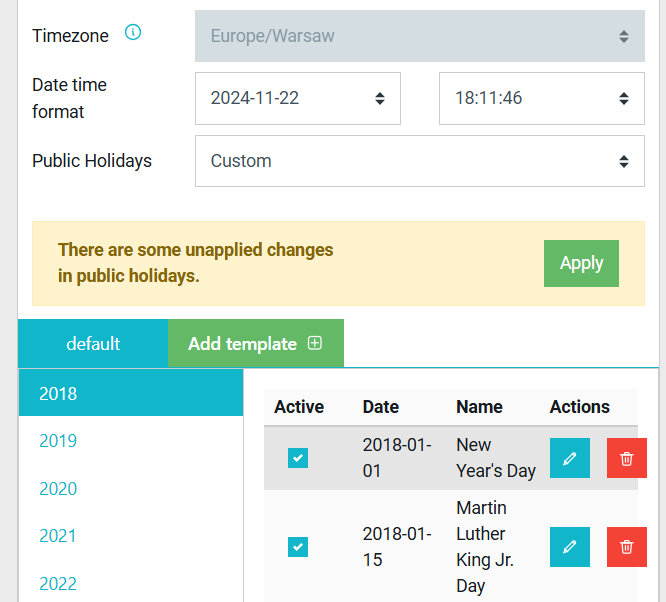Viewport: 666px width, 602px height.
Task: Click the unapplied changes warning message
Action: coord(195,263)
